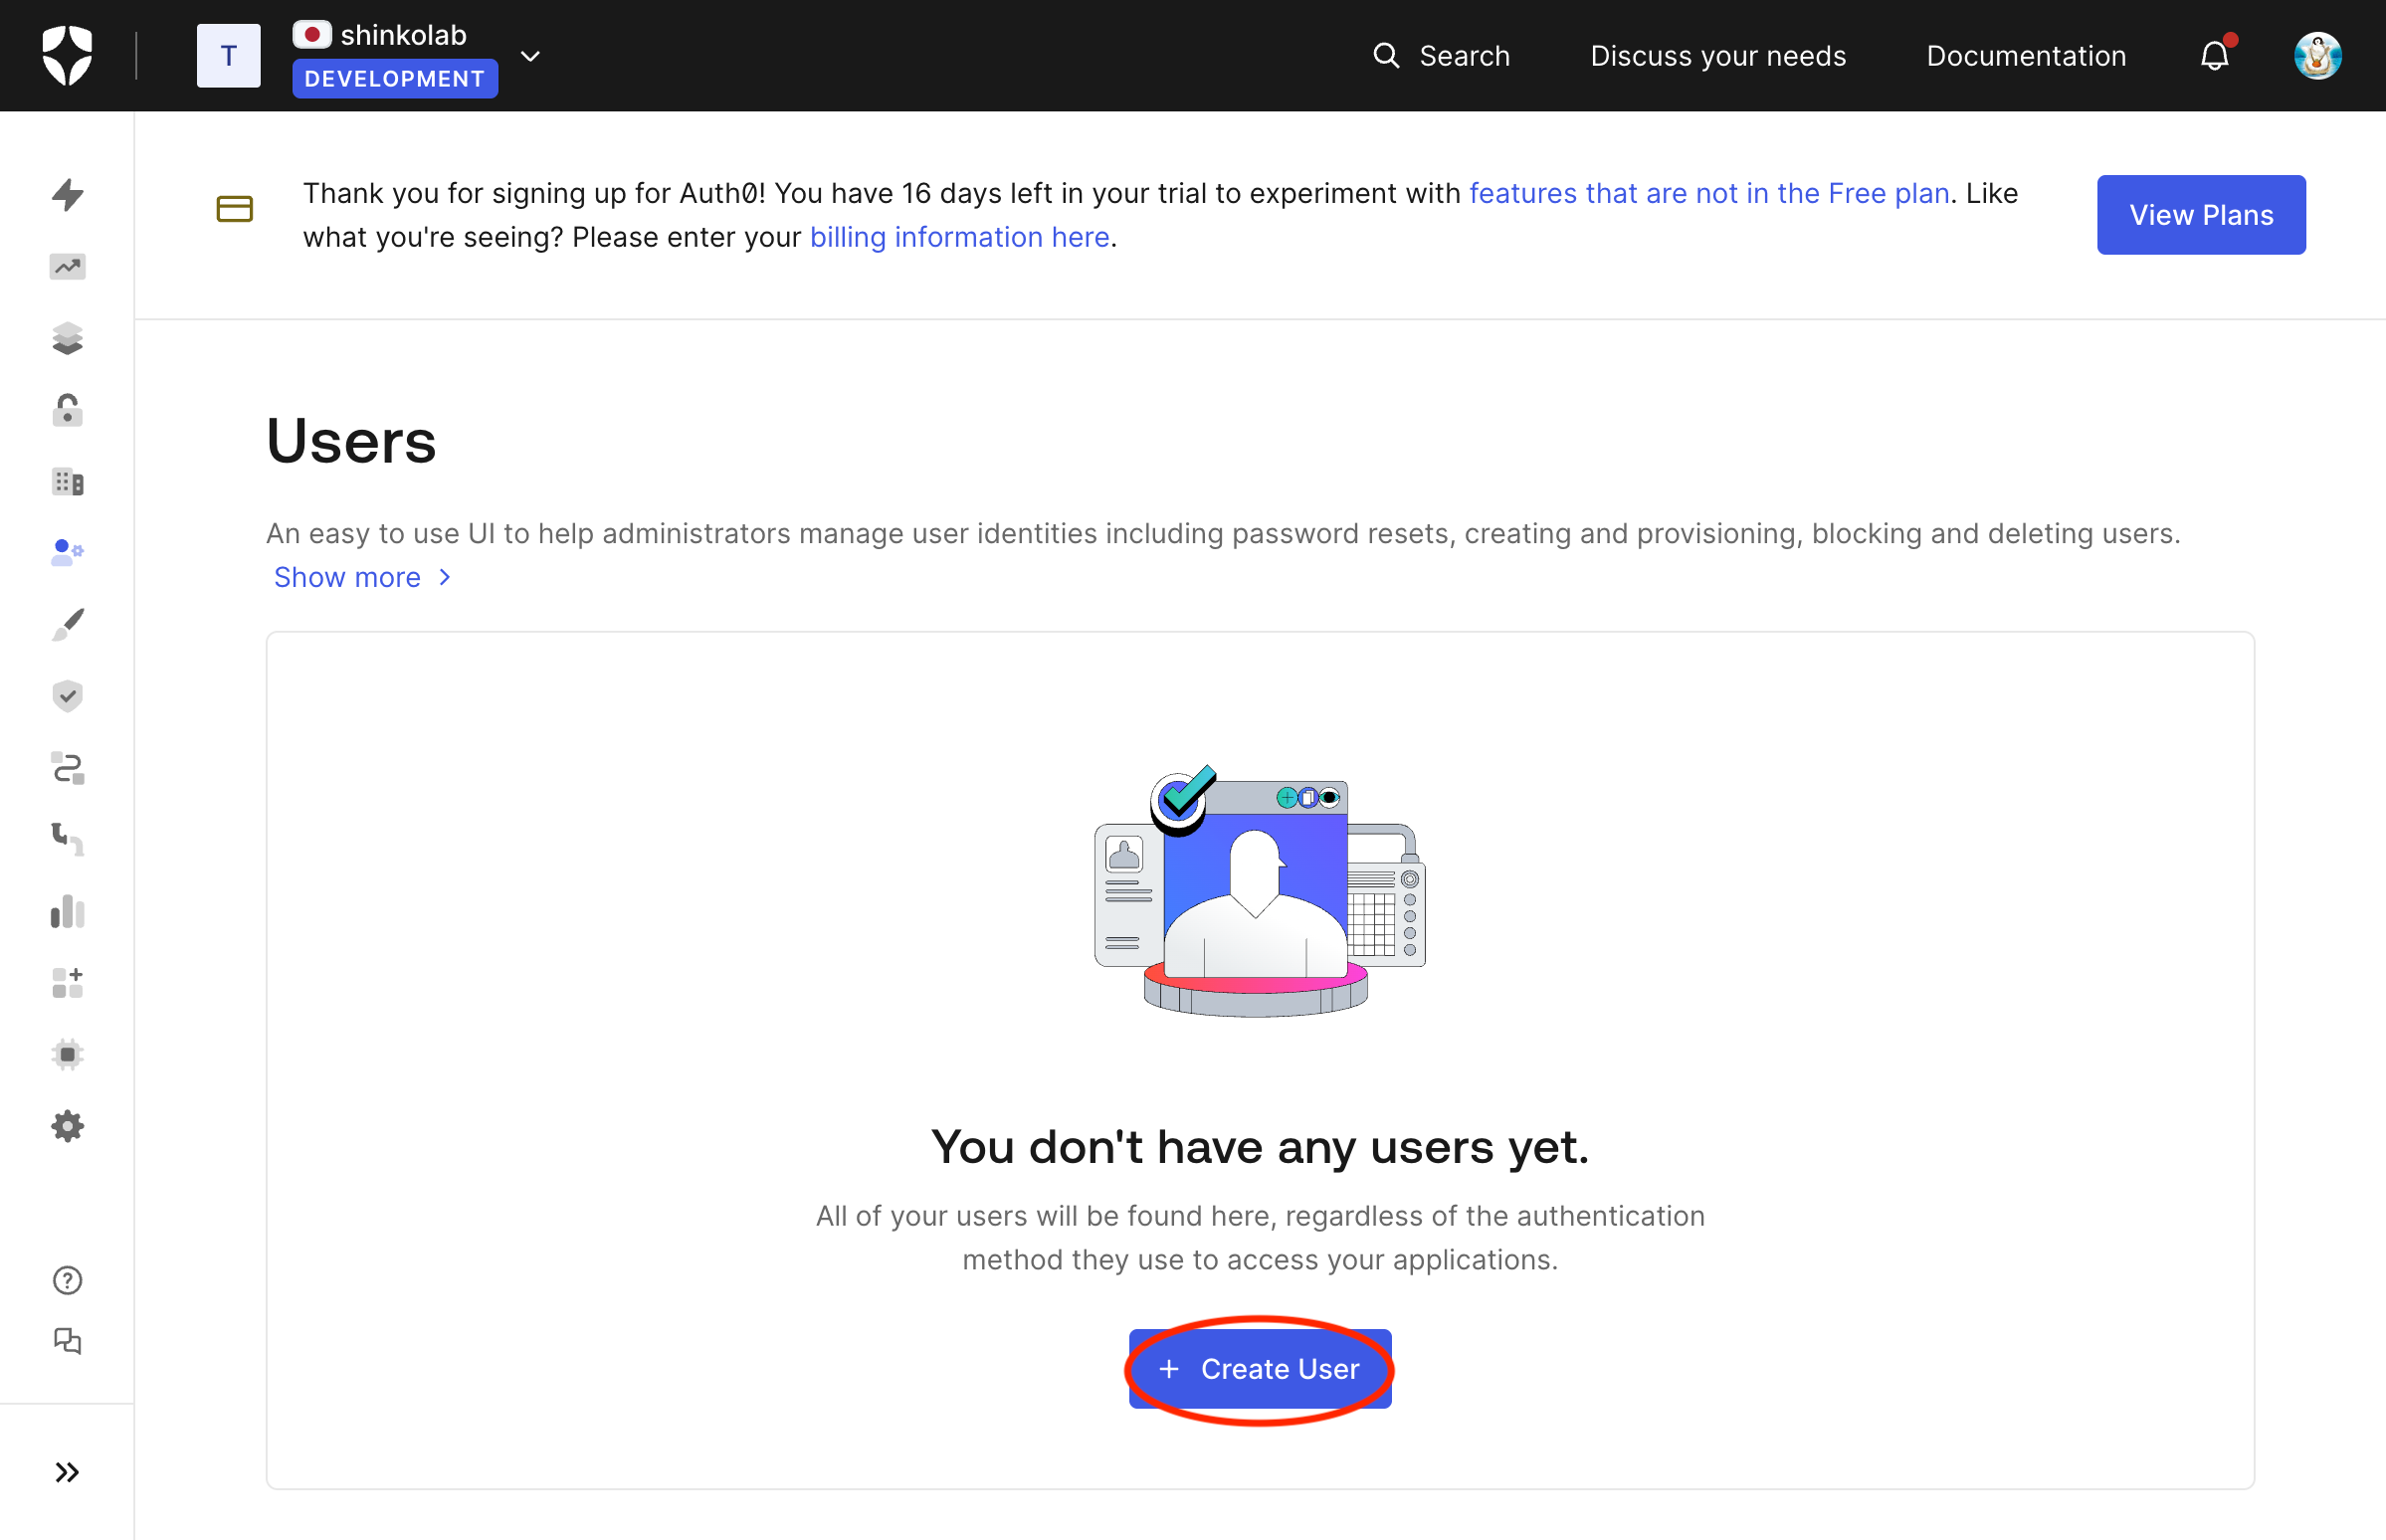Open Authentication using the padlock icon
The width and height of the screenshot is (2386, 1540).
click(x=67, y=410)
